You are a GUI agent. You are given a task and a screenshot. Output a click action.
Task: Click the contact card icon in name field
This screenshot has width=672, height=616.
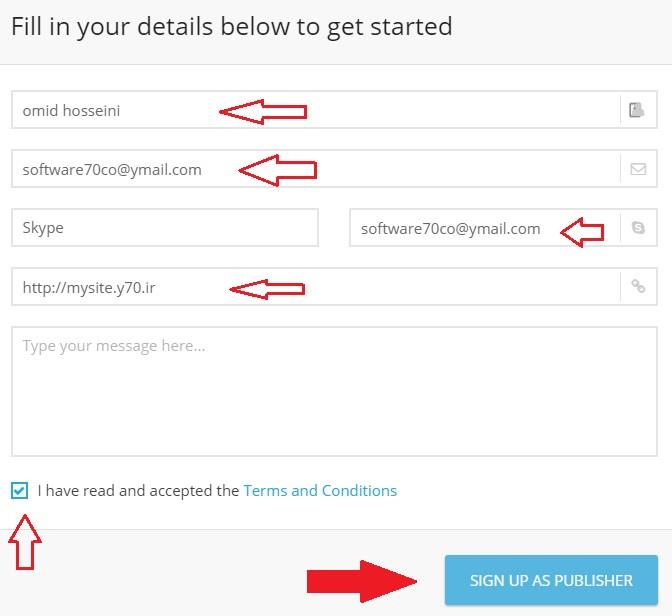[x=637, y=110]
